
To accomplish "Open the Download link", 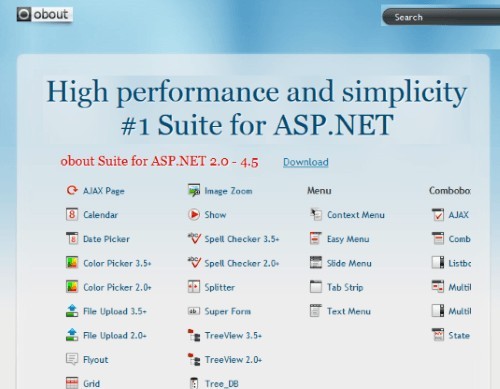I will 306,162.
